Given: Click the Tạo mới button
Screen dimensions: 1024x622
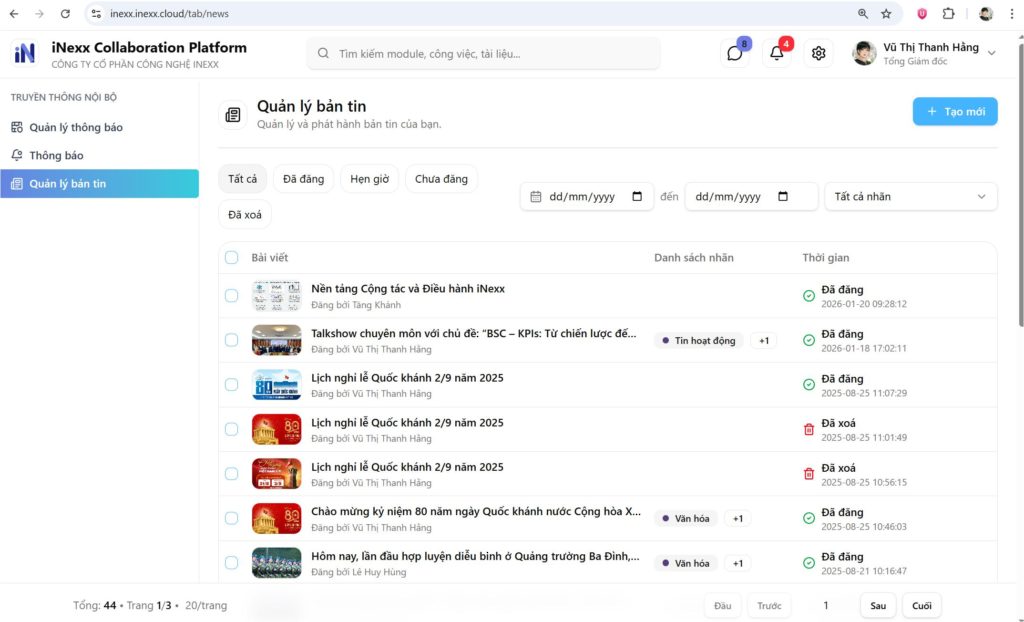Looking at the screenshot, I should pos(955,112).
